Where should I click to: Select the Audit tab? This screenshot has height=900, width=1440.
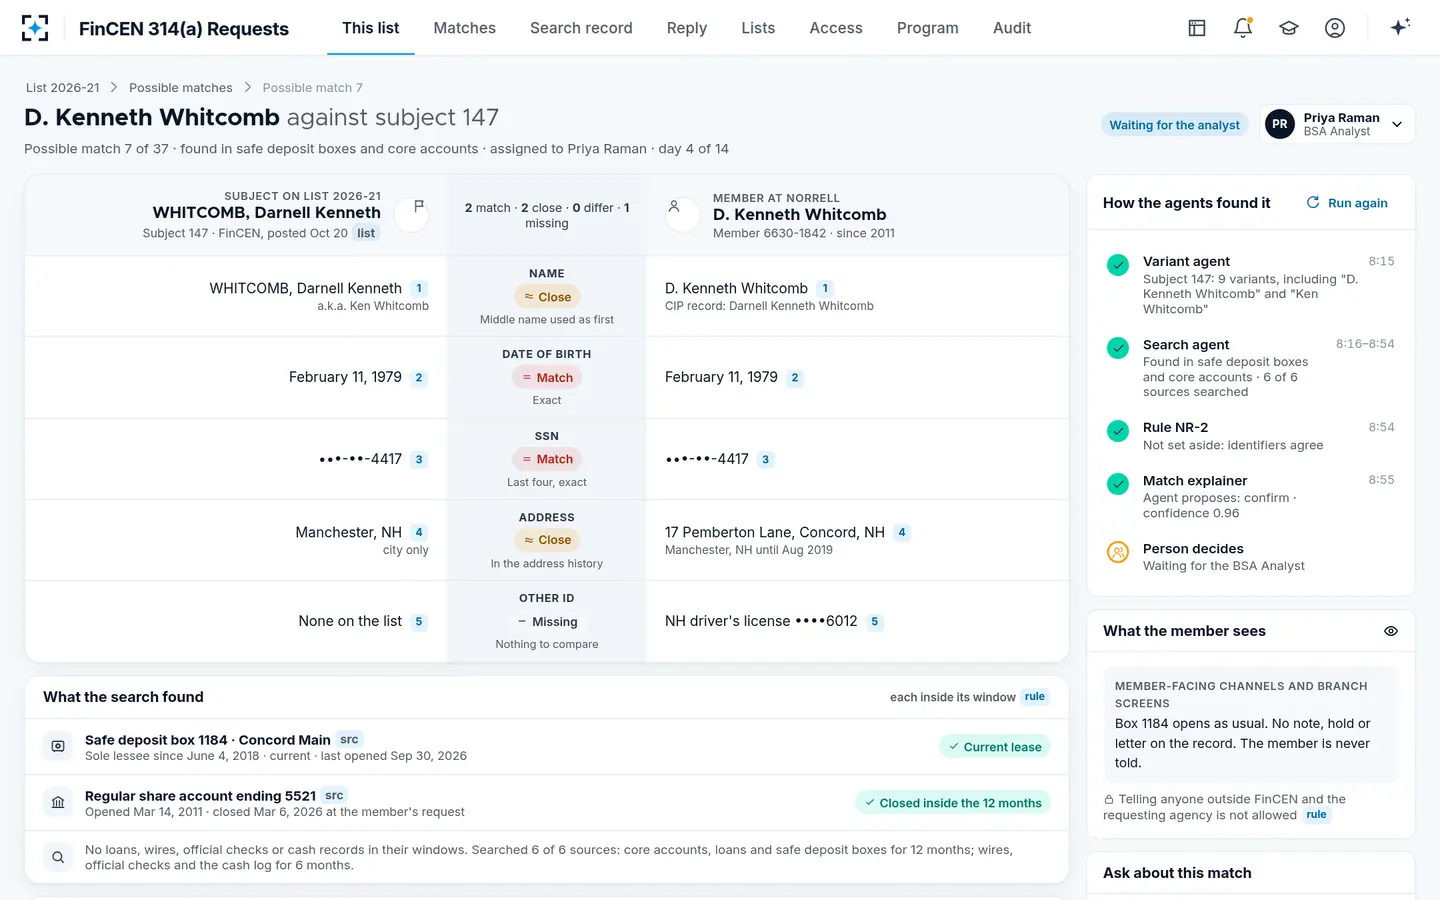coord(1012,28)
